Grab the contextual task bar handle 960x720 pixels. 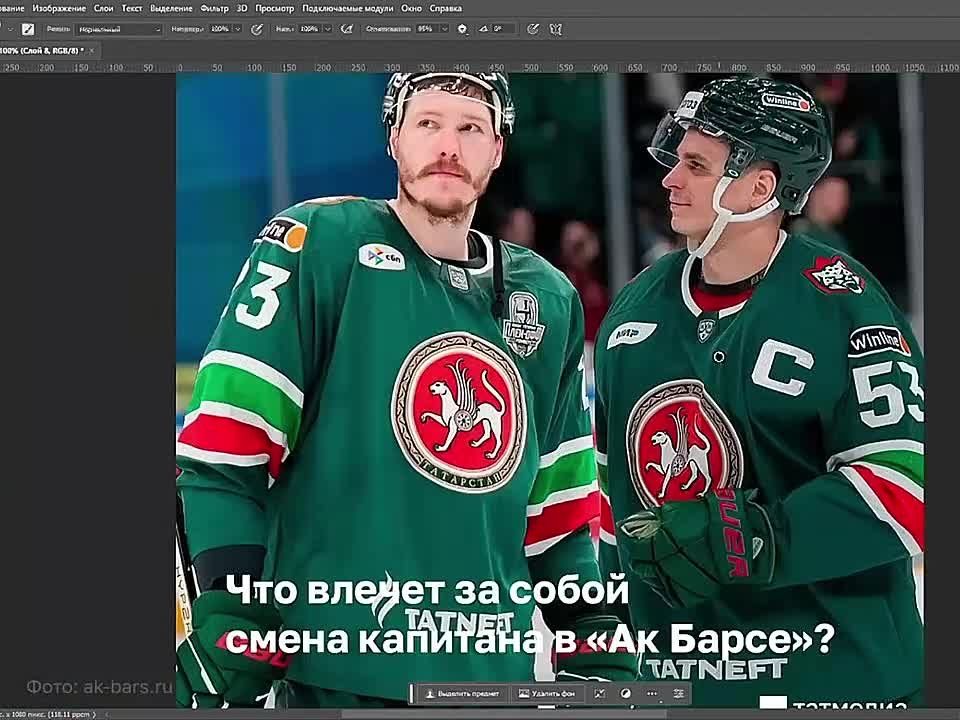coord(413,694)
